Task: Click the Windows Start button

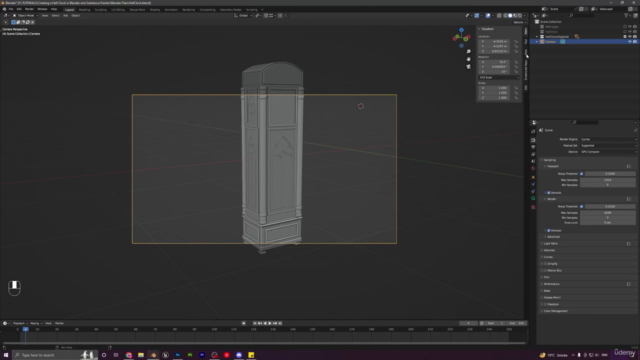Action: [x=6, y=355]
